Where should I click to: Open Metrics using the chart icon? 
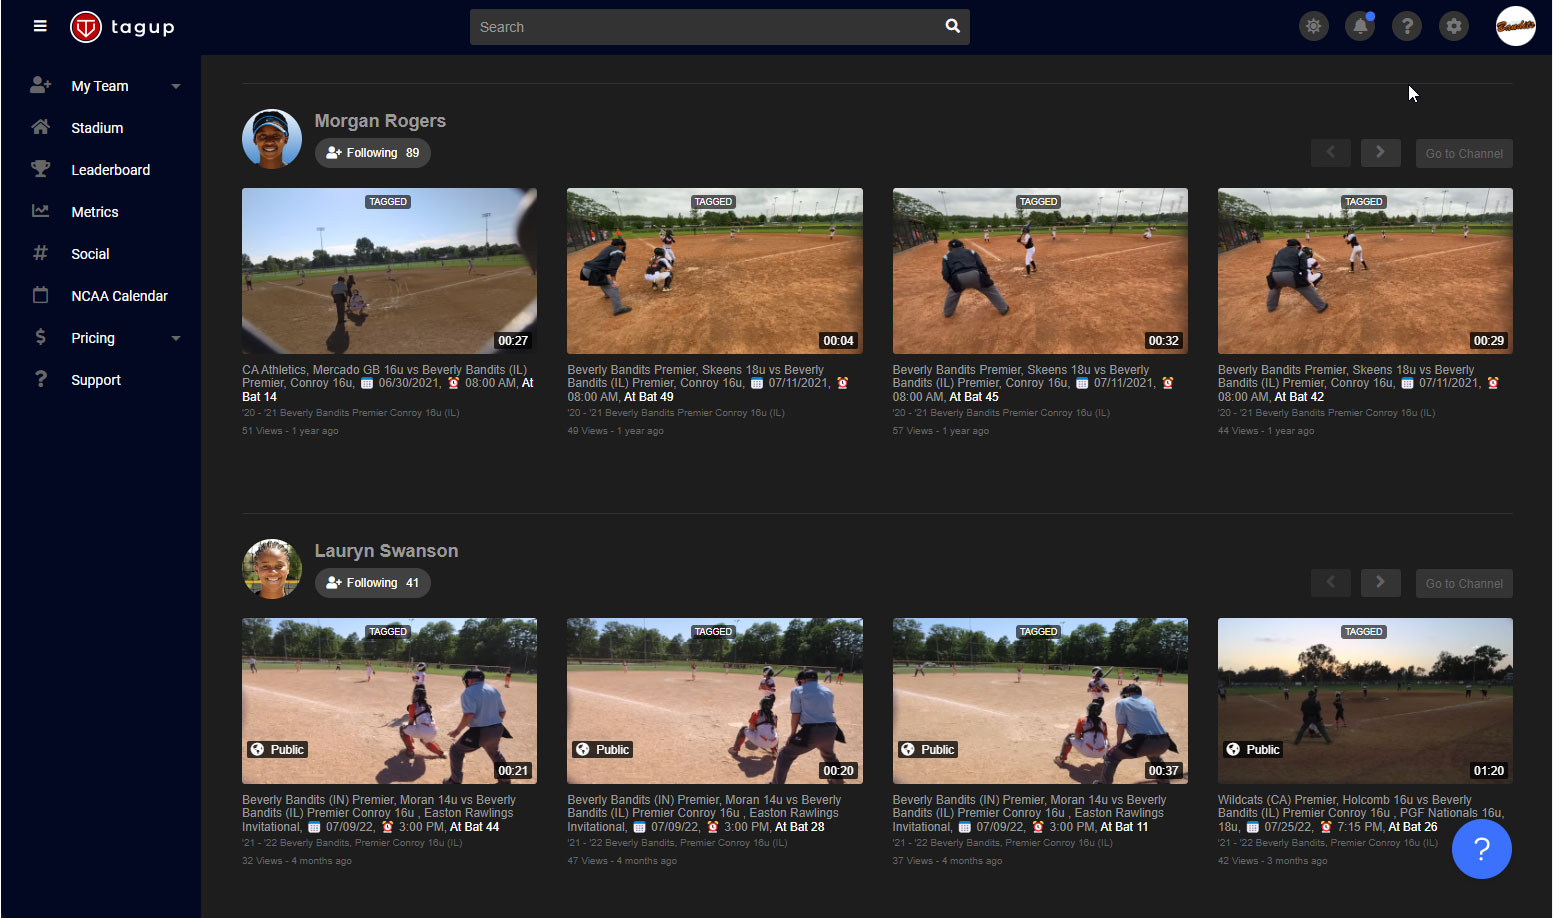coord(40,211)
